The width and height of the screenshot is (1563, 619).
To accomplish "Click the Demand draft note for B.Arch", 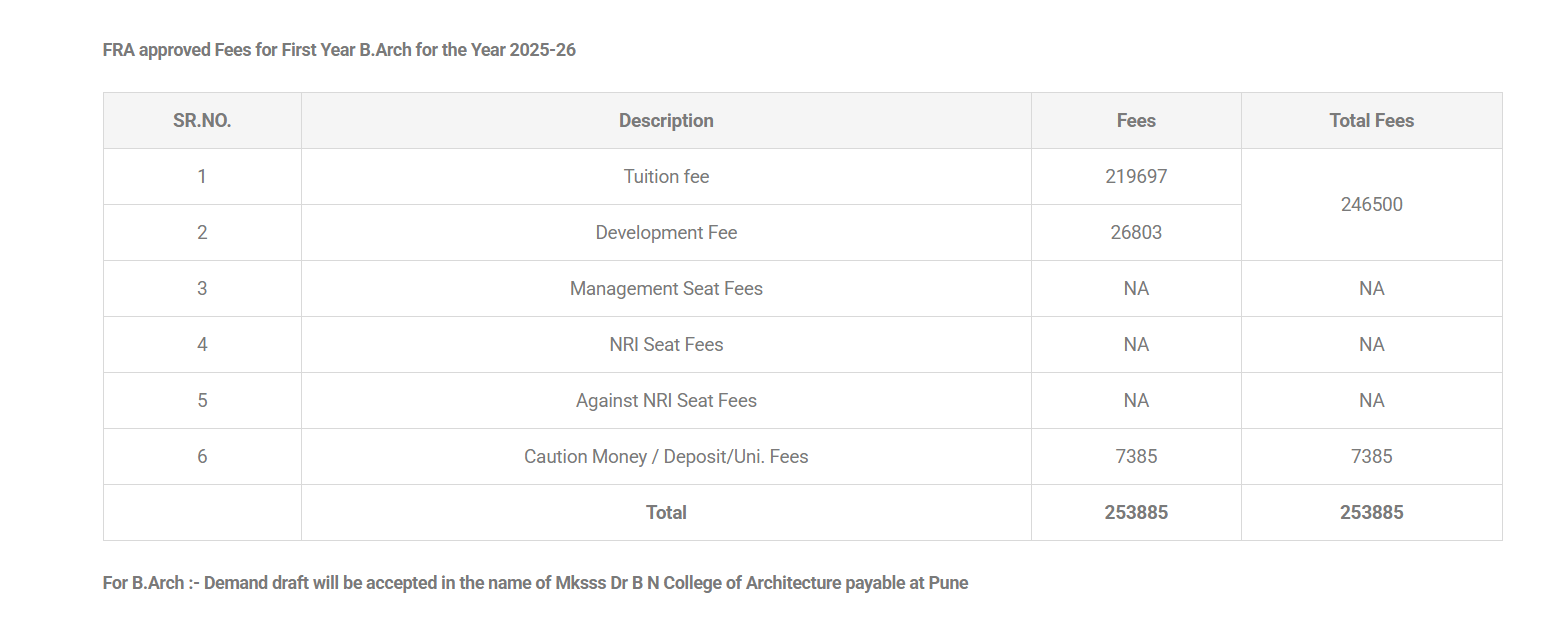I will pos(535,583).
